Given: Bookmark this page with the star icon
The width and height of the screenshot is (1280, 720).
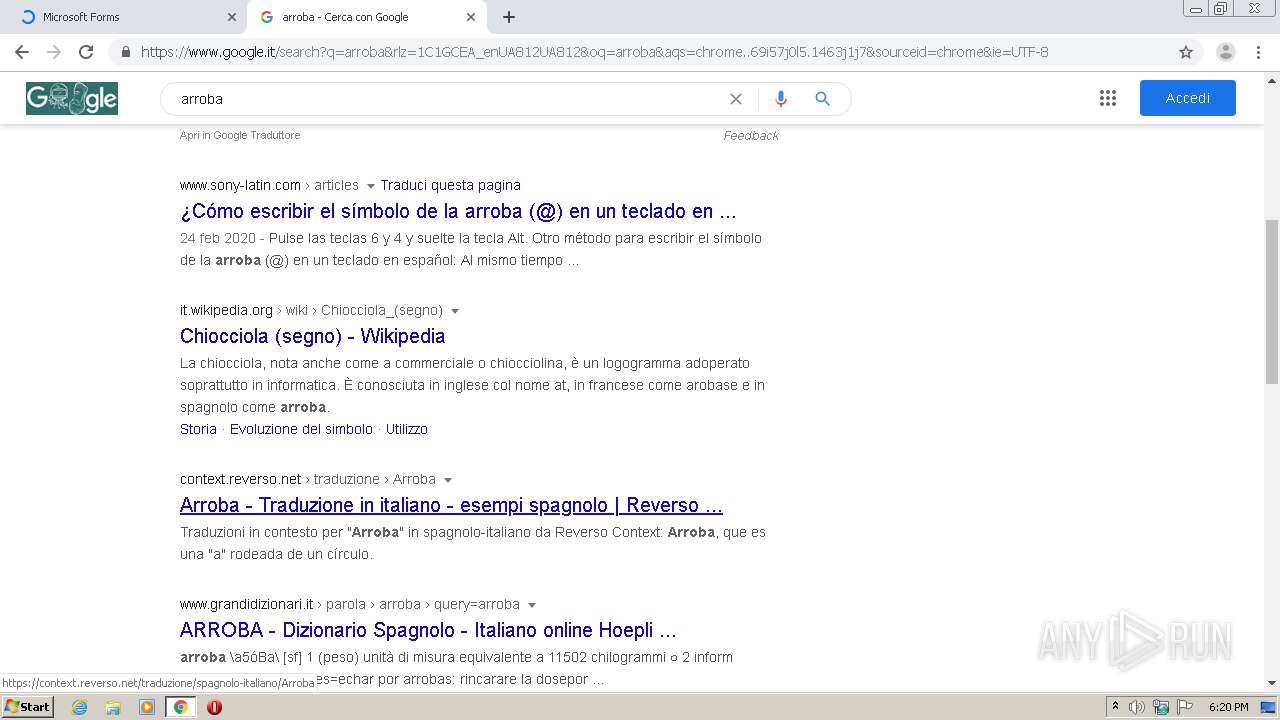Looking at the screenshot, I should [x=1186, y=52].
